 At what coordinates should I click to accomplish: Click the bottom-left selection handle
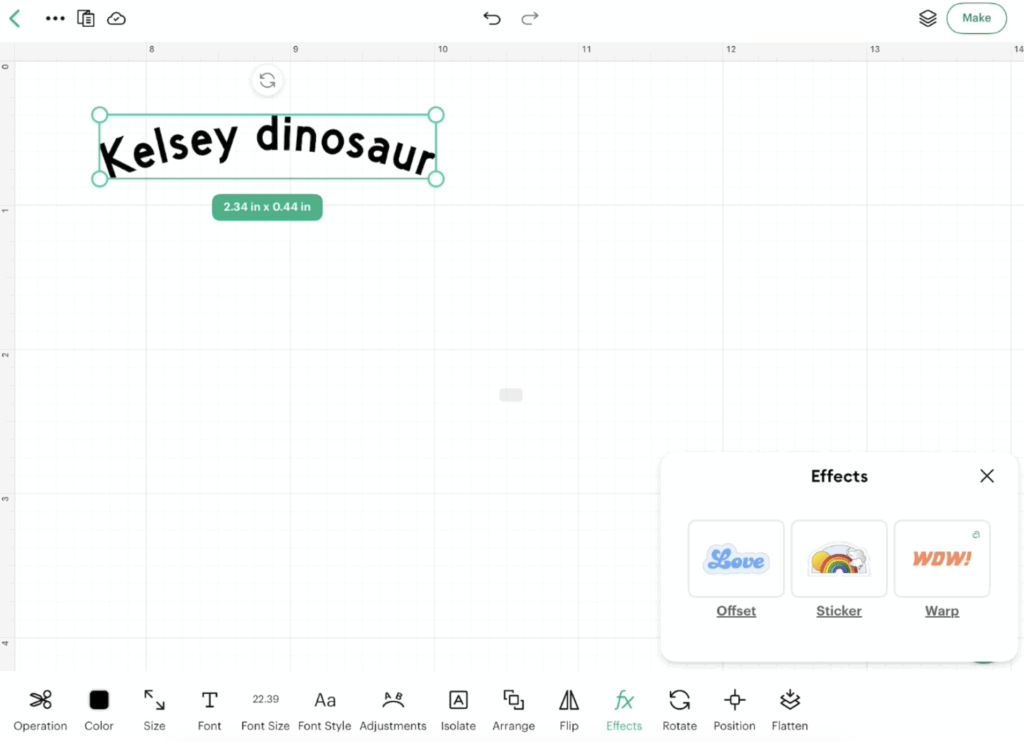tap(99, 178)
